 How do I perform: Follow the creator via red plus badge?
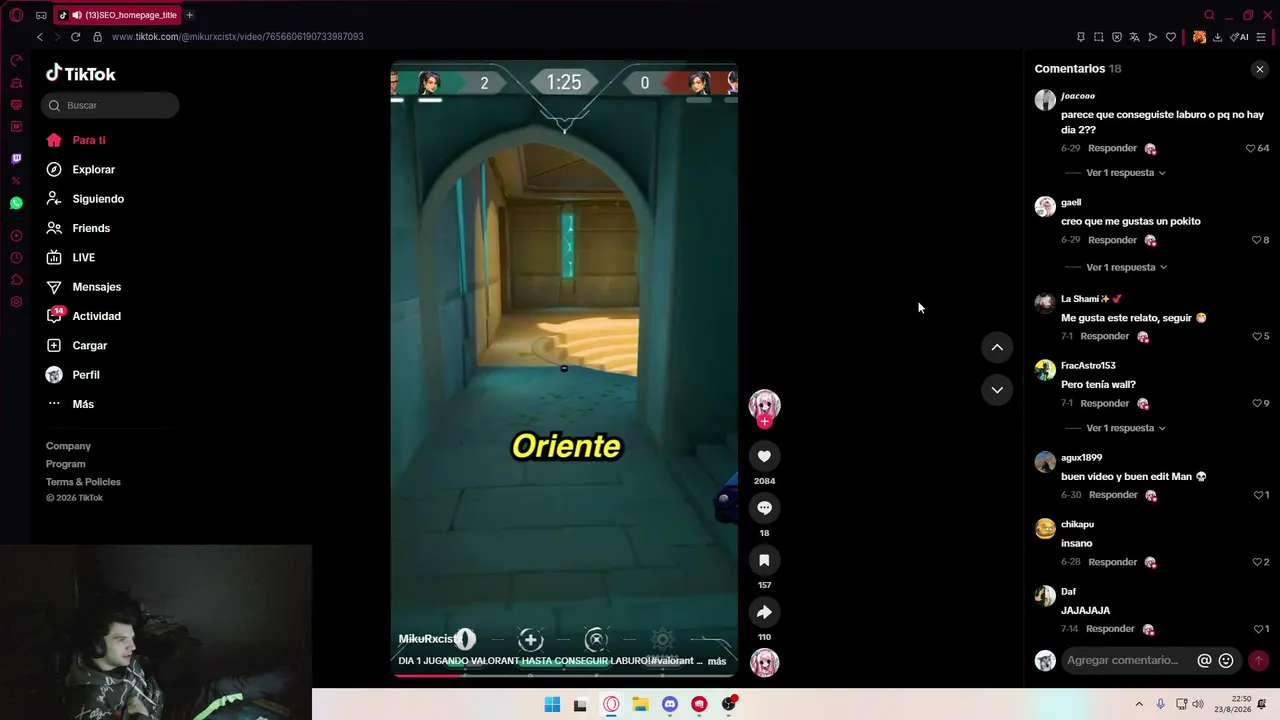(x=764, y=422)
